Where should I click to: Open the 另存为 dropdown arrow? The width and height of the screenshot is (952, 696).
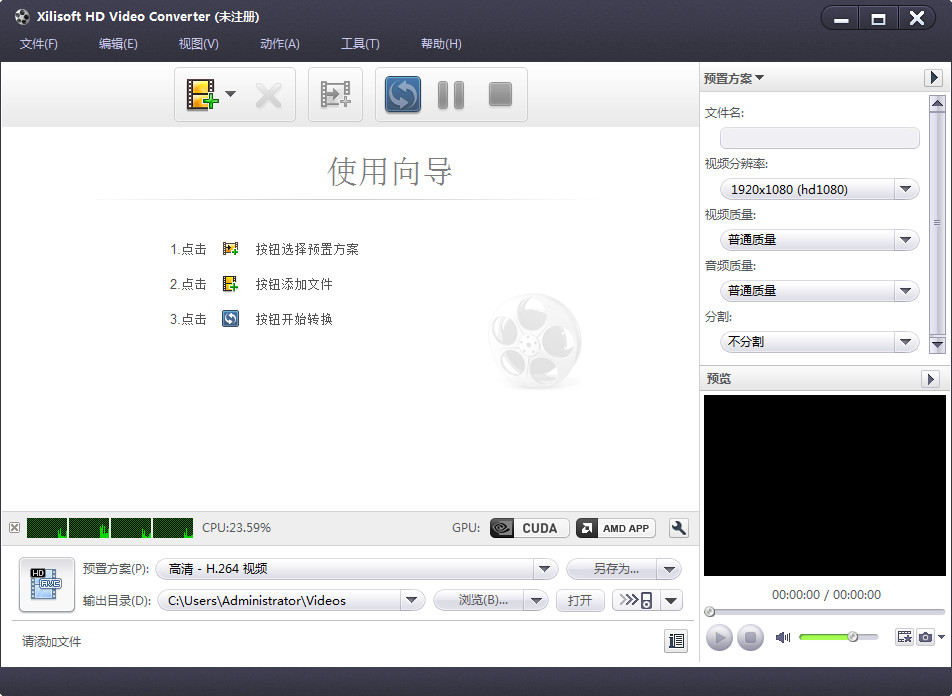[x=670, y=570]
